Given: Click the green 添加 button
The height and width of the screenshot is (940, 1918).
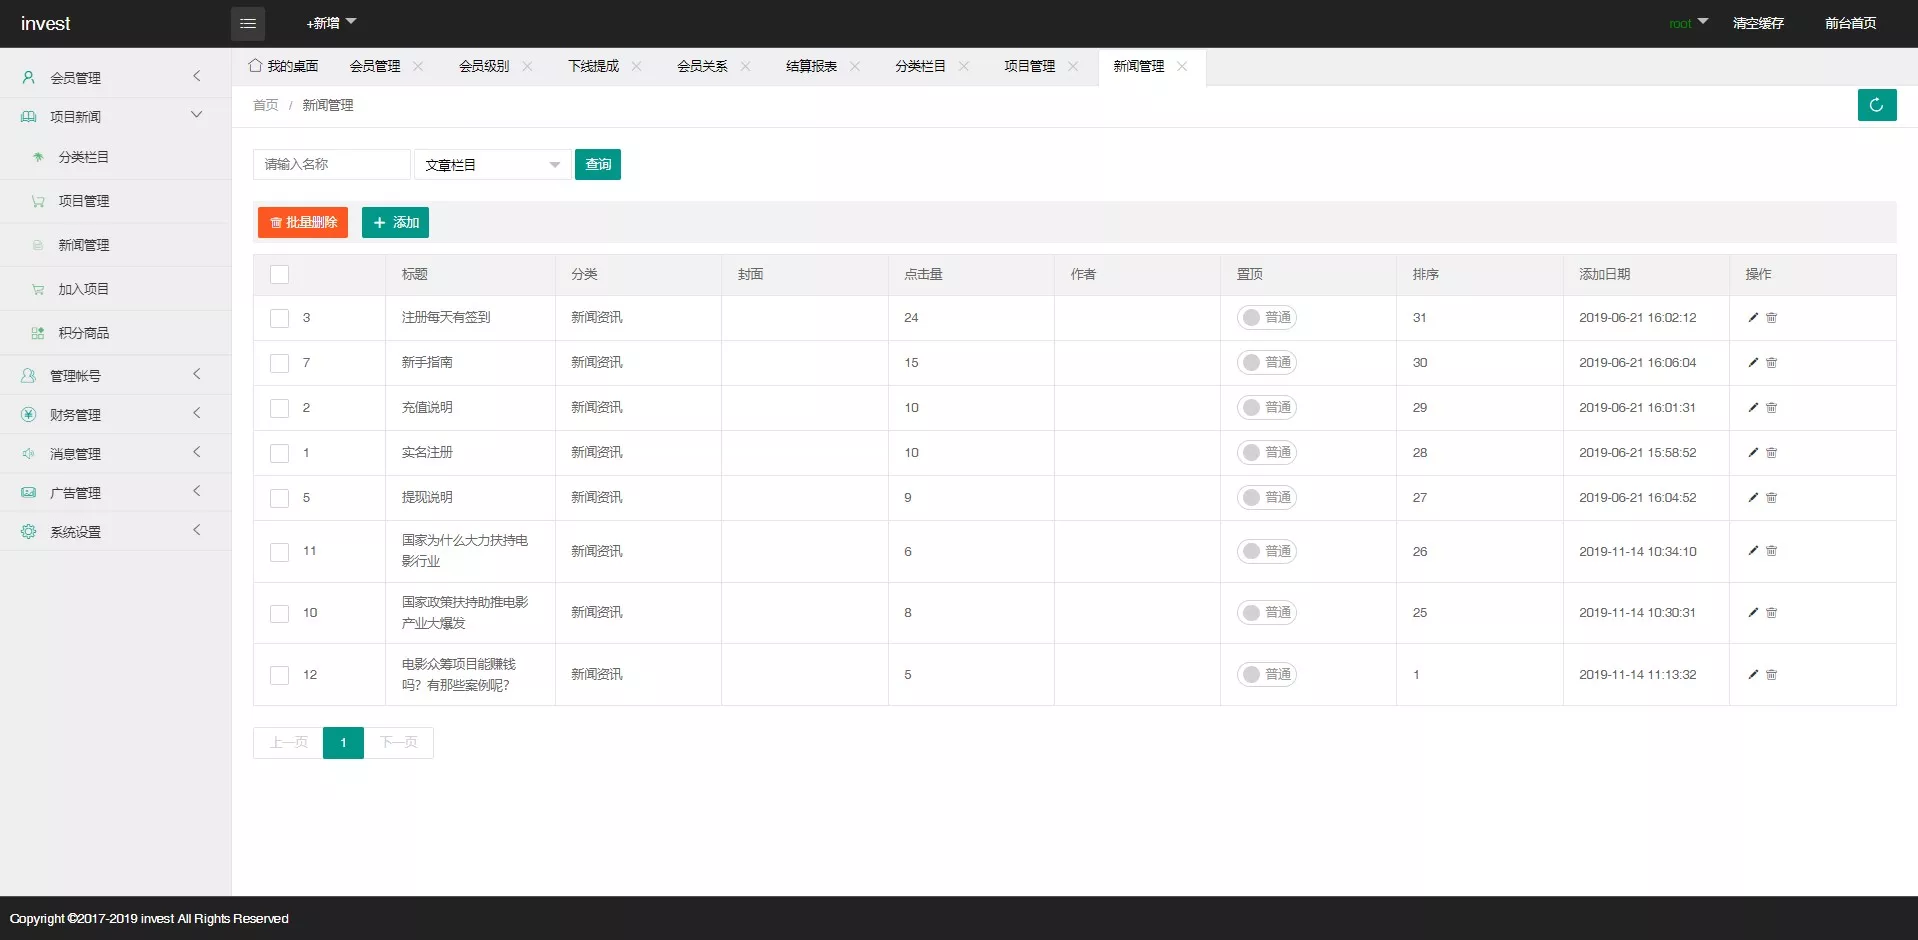Looking at the screenshot, I should 395,223.
